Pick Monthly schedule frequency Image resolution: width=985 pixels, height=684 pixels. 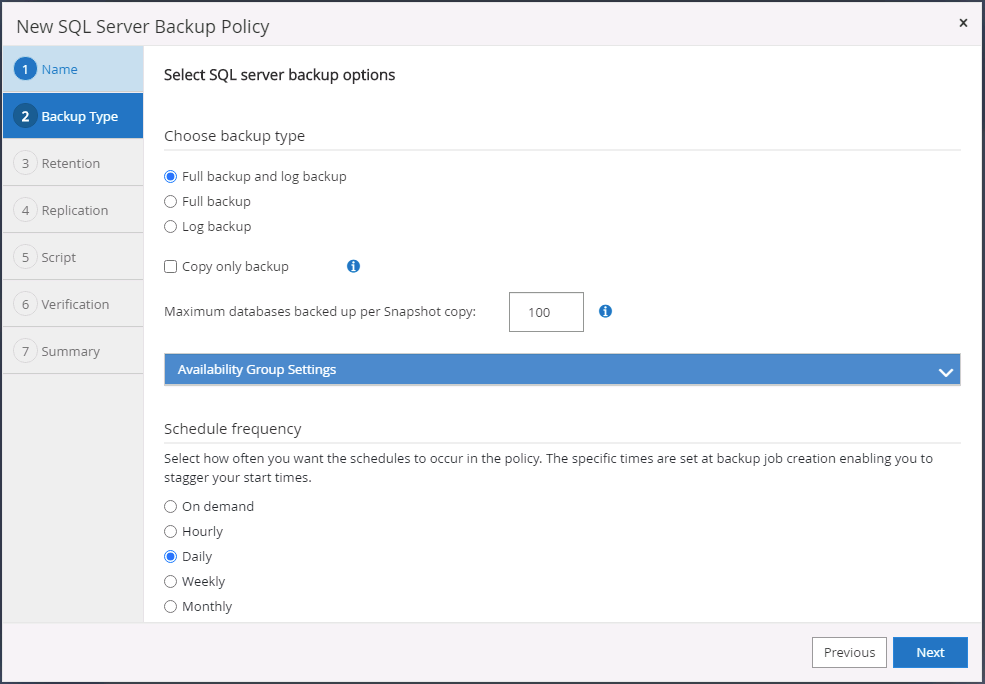171,607
